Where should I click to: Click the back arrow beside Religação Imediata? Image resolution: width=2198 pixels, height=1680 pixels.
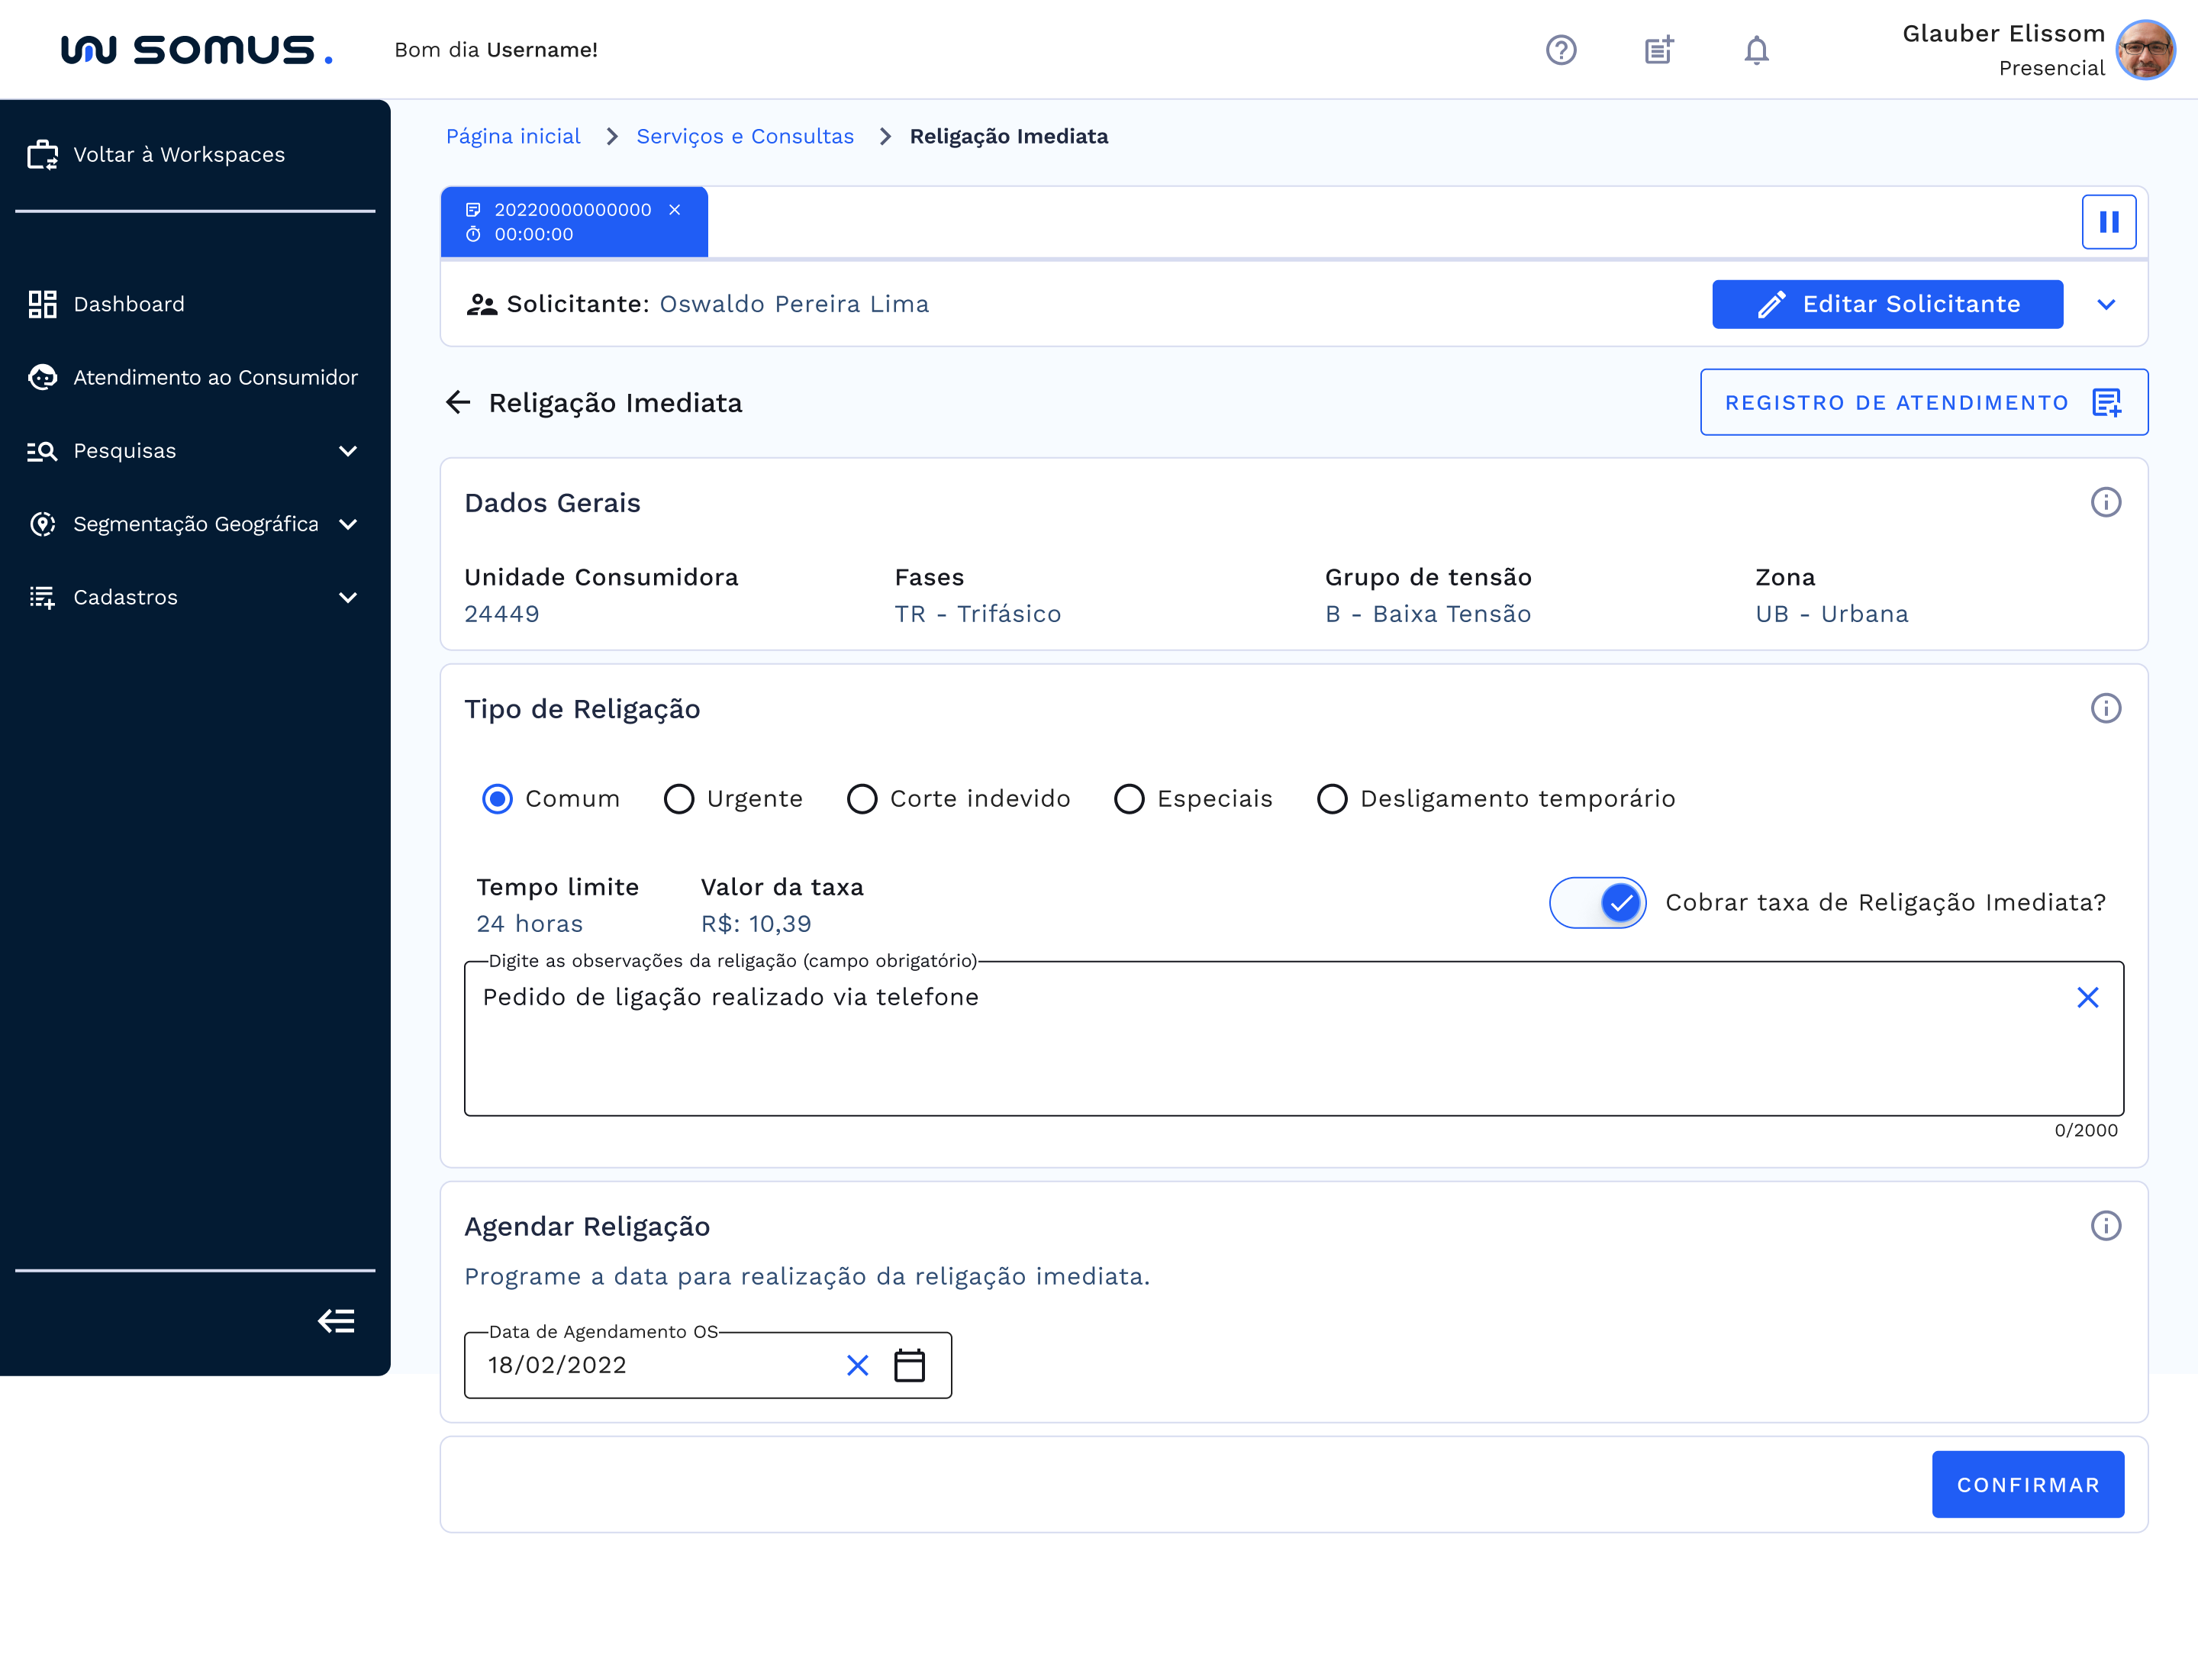click(x=458, y=403)
